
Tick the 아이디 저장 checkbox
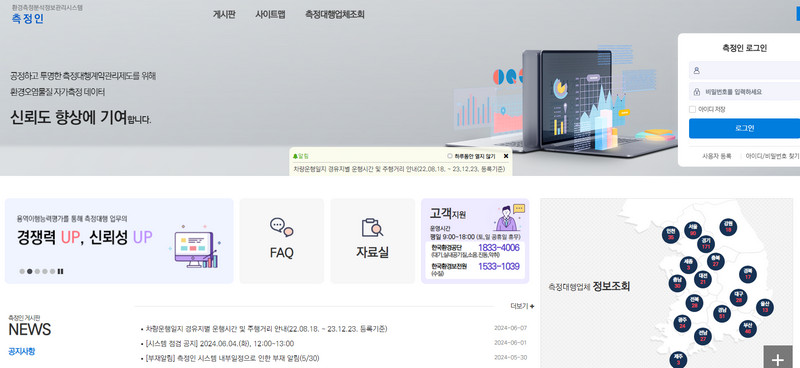tap(692, 109)
